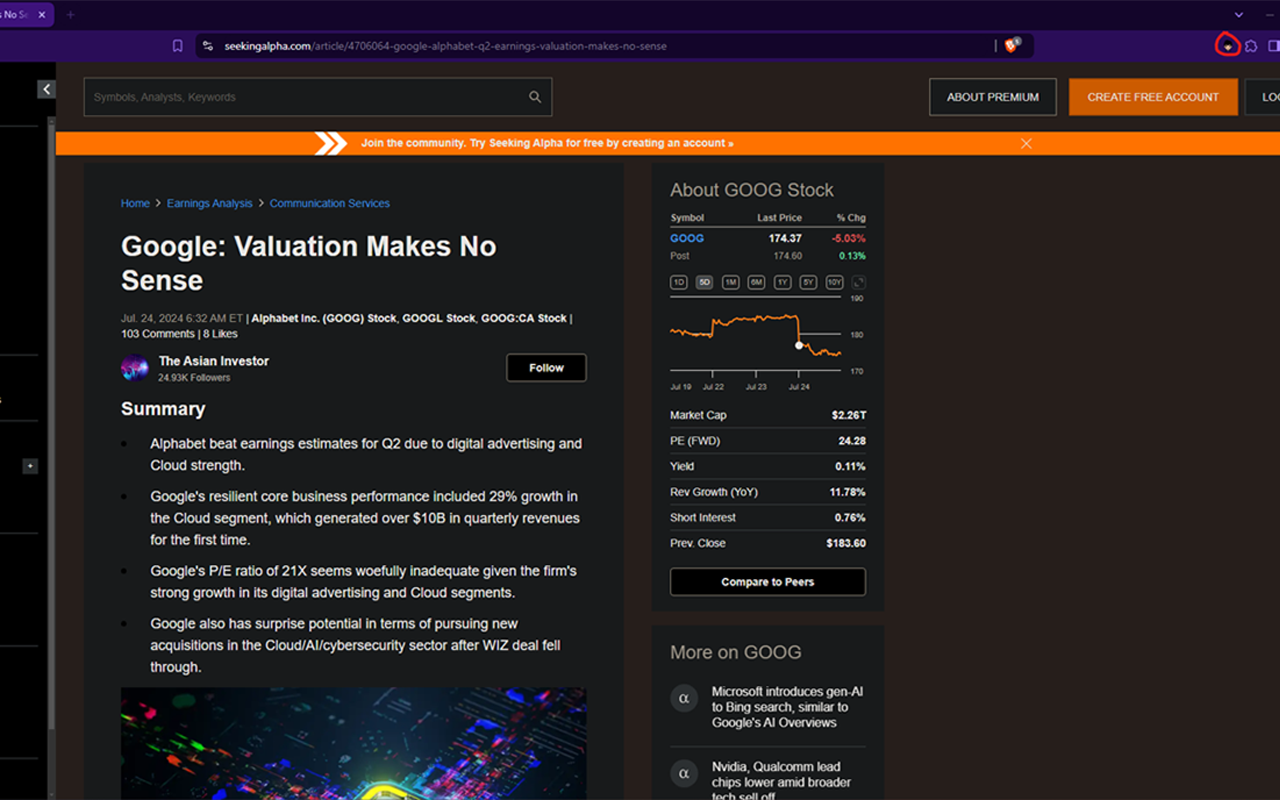1280x800 pixels.
Task: Click the address bar URL
Action: pos(445,46)
